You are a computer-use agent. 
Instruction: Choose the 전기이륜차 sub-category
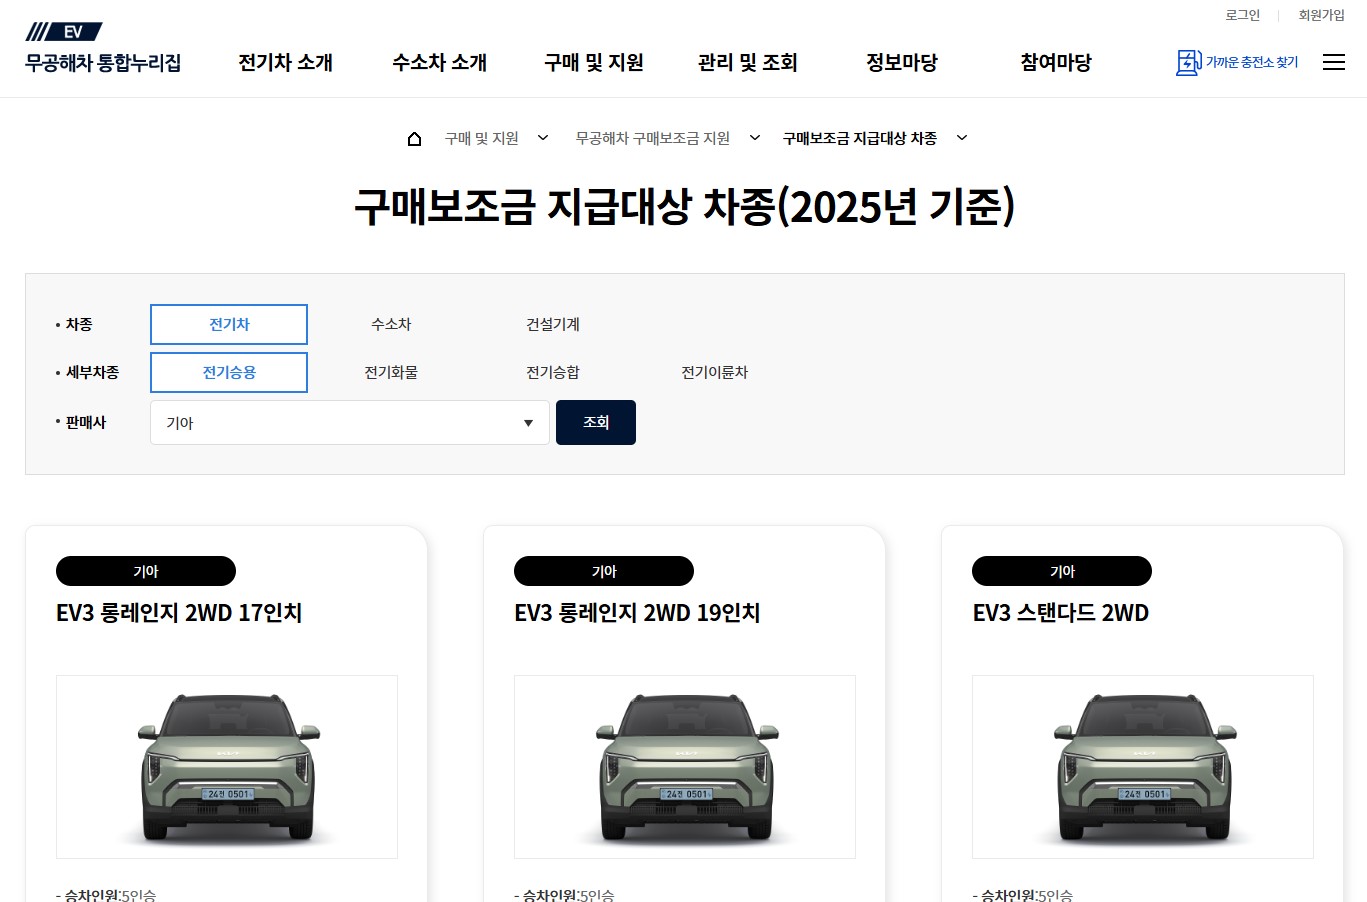(x=714, y=372)
